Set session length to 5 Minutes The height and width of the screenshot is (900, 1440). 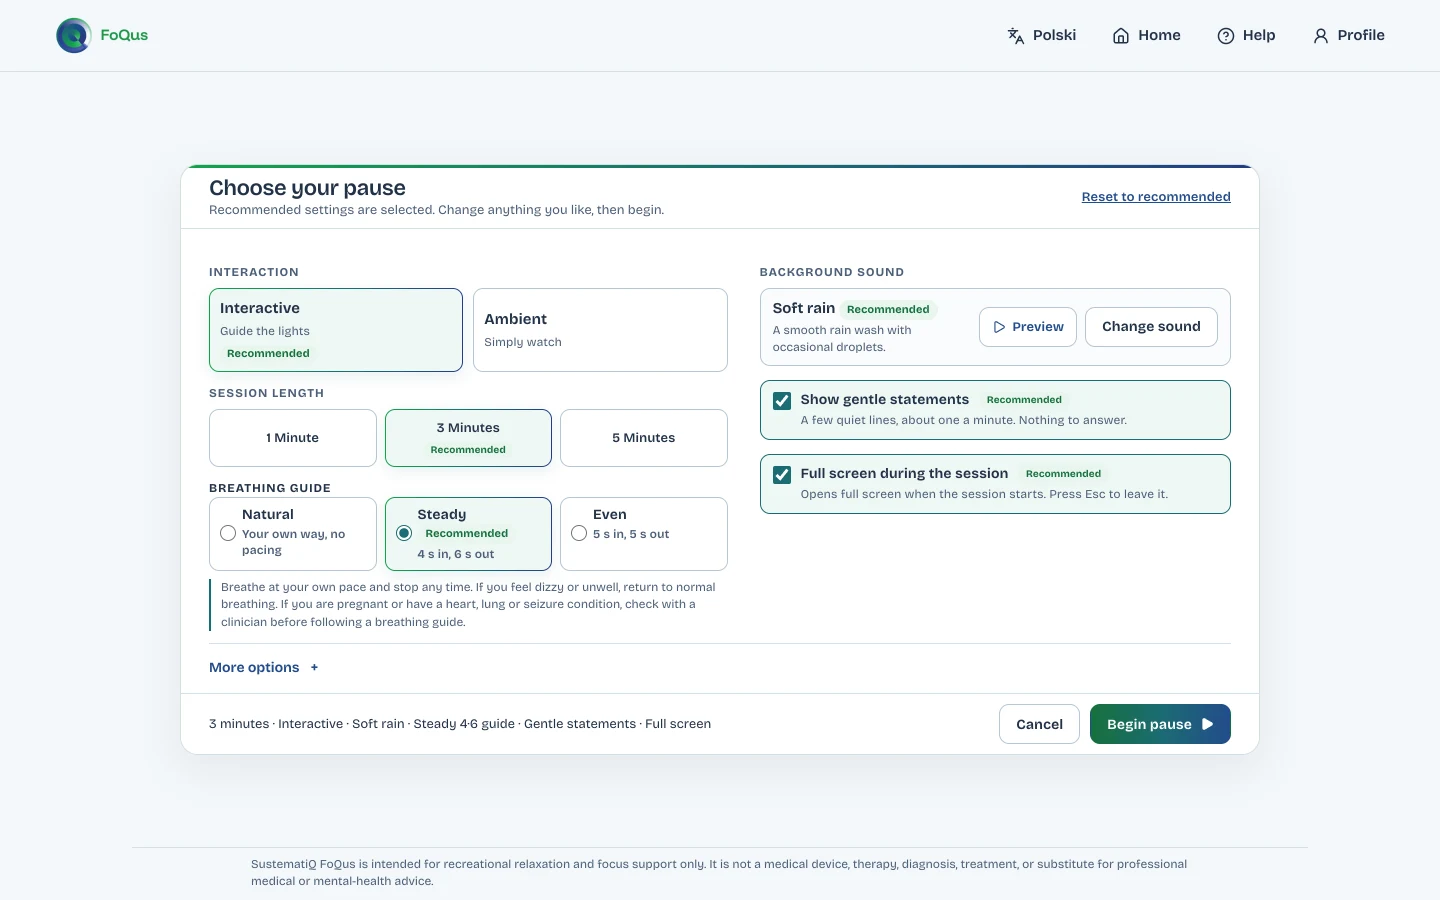(644, 438)
